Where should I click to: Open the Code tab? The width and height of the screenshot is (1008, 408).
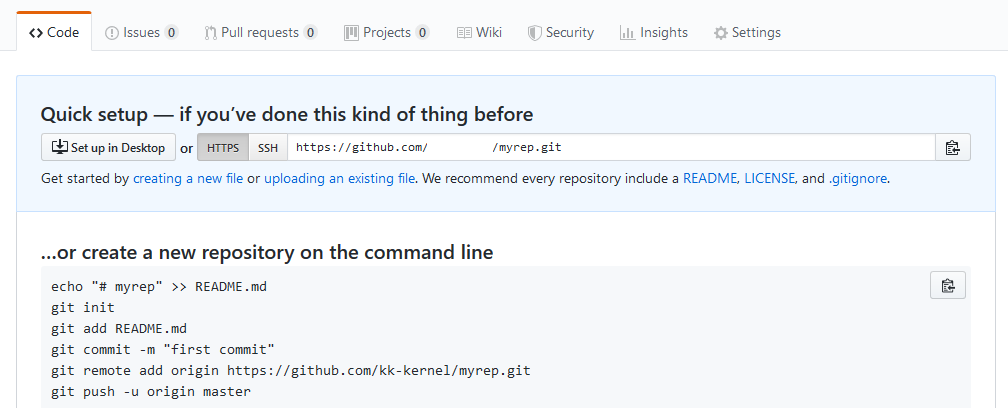[55, 32]
